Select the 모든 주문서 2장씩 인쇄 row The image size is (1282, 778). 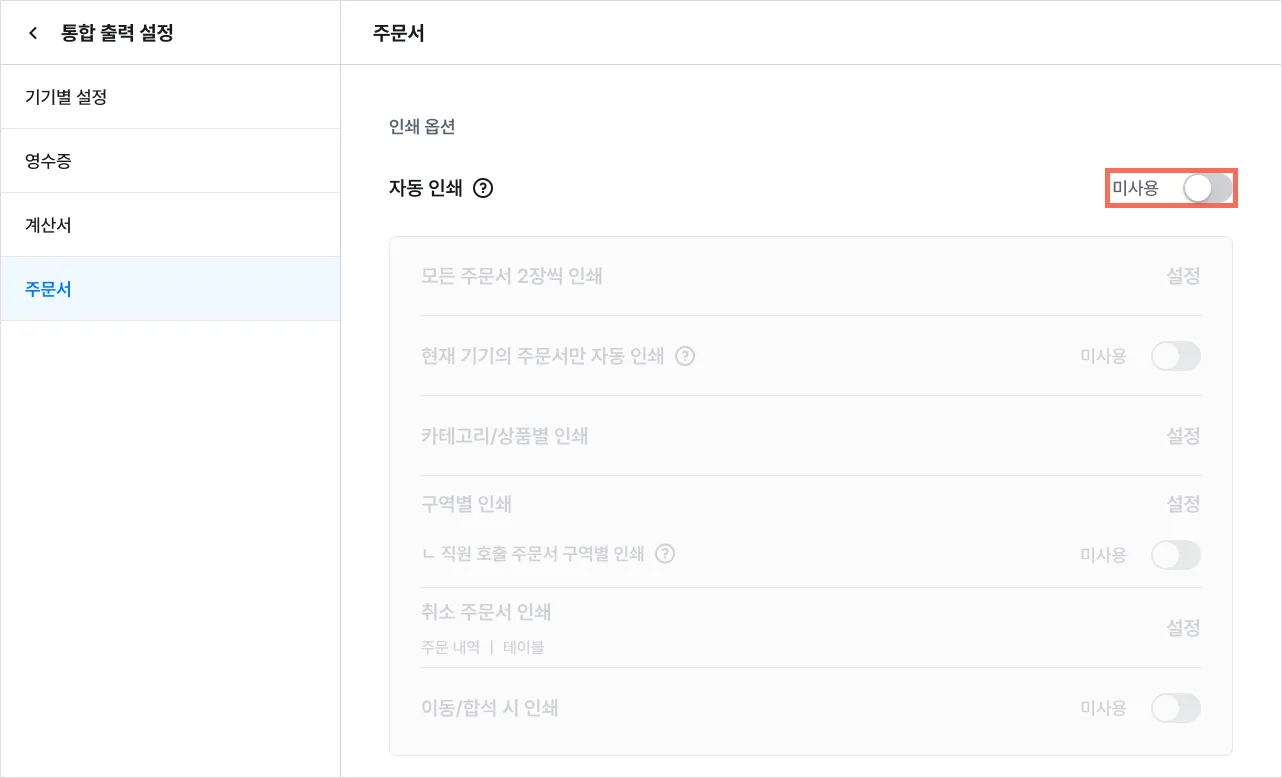click(x=811, y=276)
